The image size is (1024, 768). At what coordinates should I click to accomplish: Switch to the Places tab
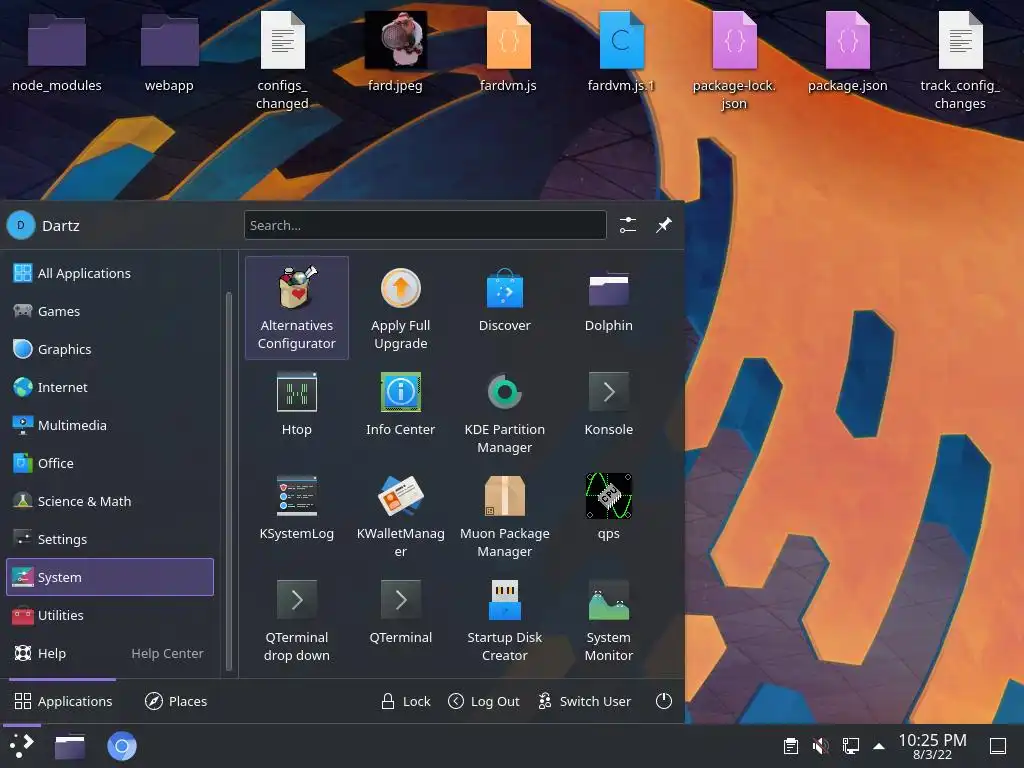[176, 701]
